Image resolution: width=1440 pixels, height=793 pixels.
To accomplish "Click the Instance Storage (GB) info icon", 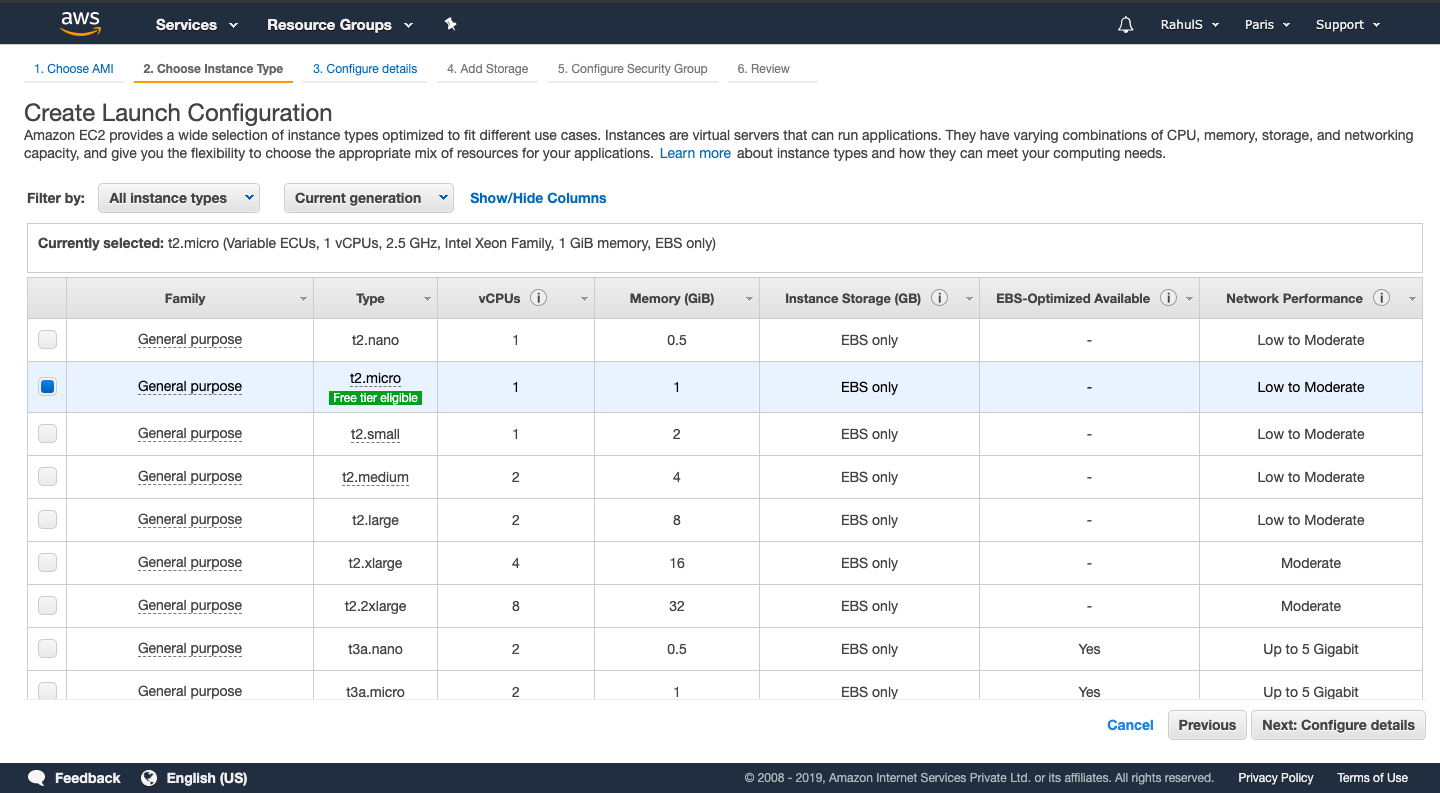I will click(x=938, y=297).
